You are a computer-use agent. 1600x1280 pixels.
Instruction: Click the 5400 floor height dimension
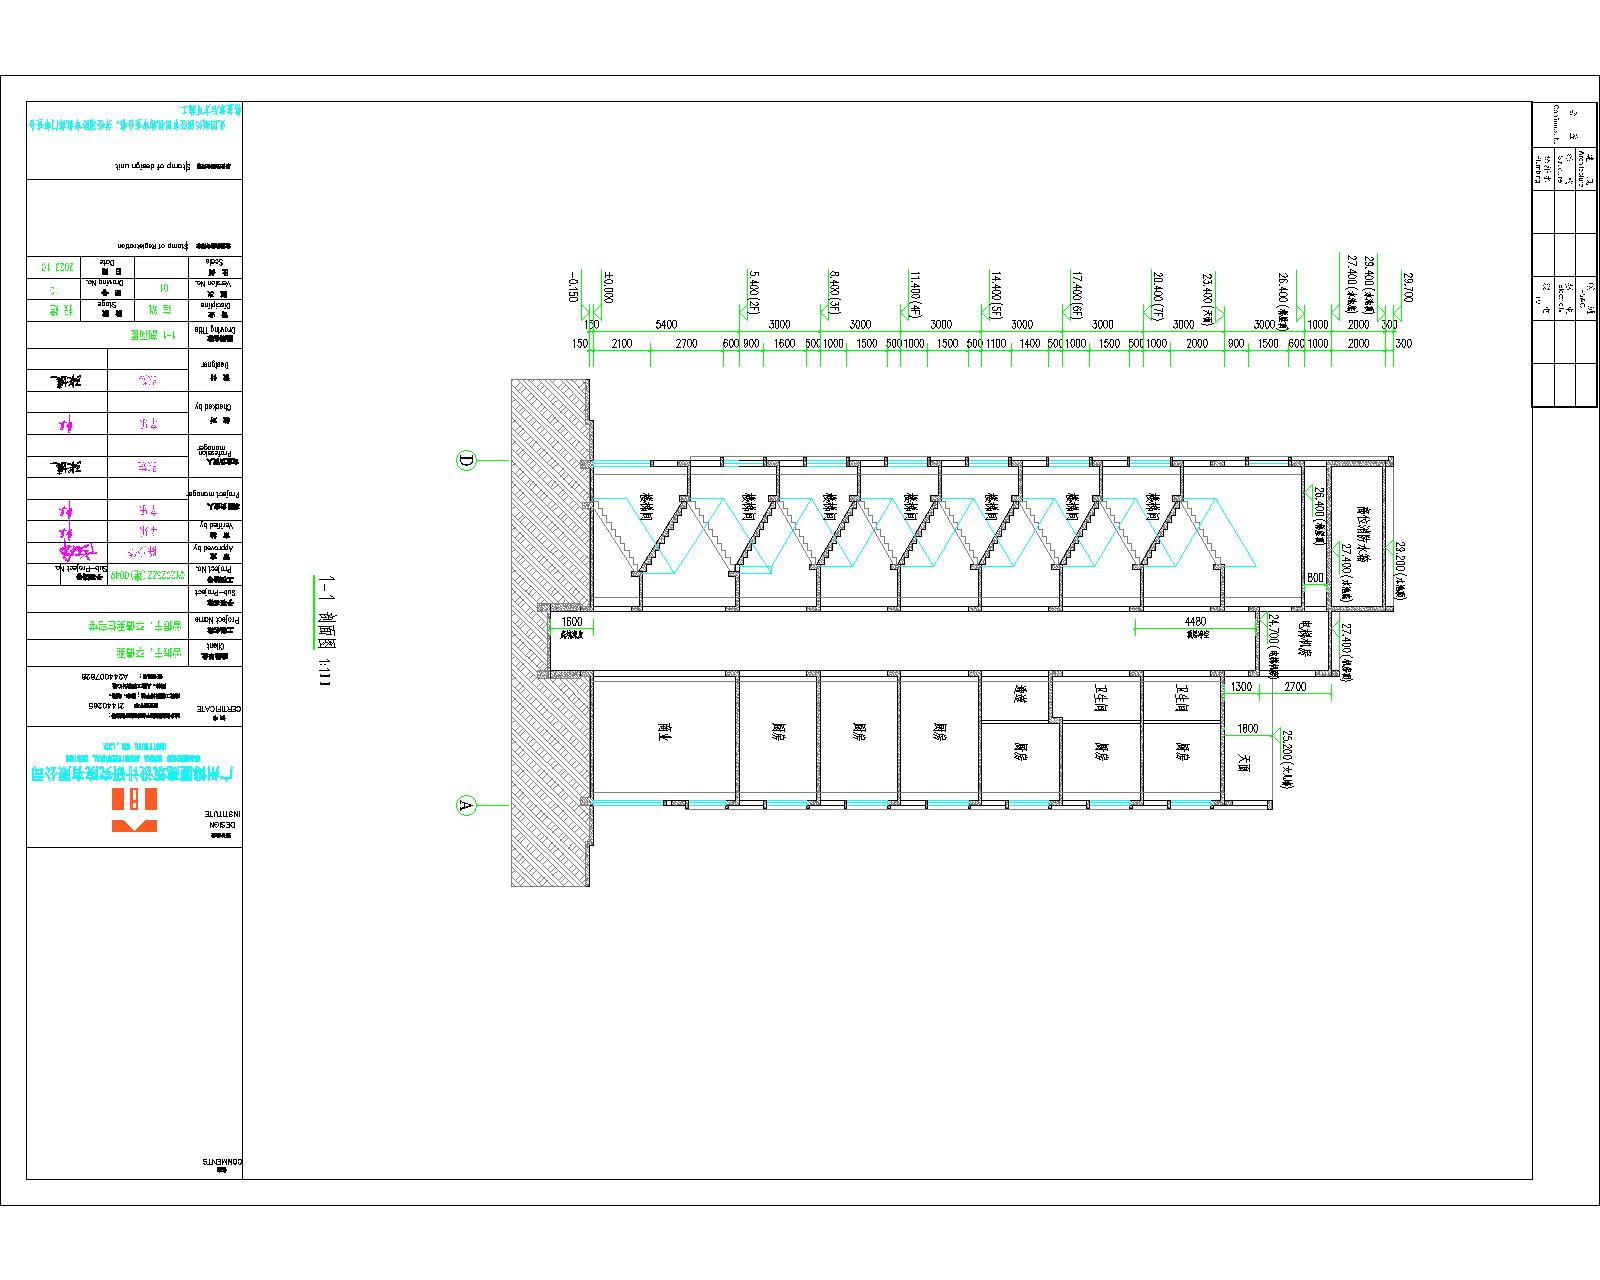click(666, 324)
